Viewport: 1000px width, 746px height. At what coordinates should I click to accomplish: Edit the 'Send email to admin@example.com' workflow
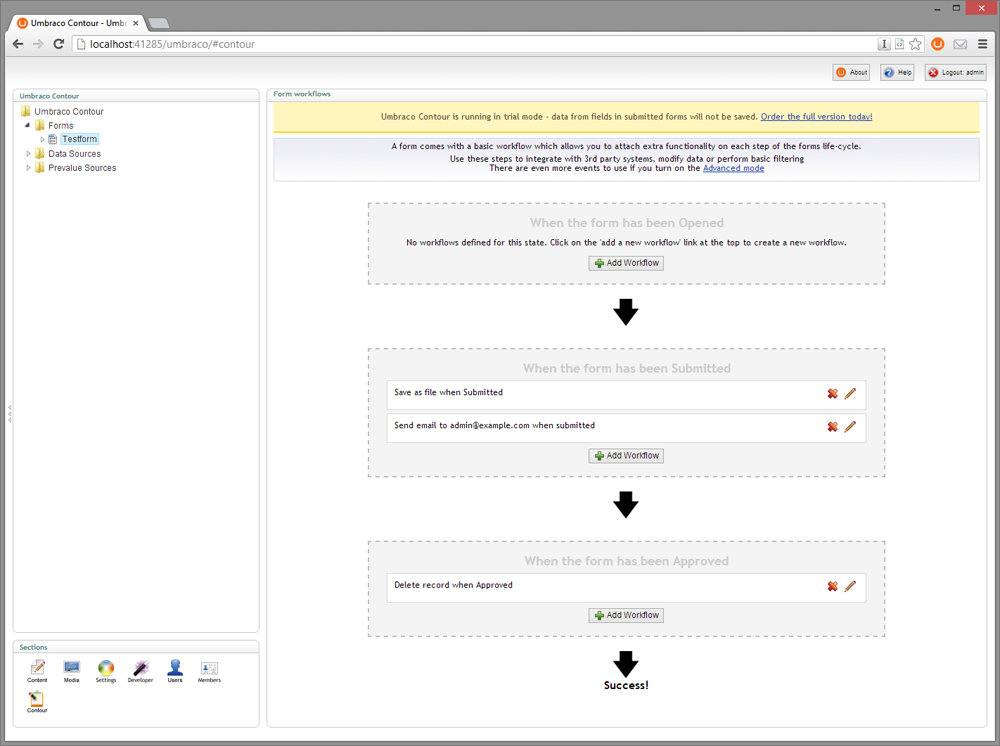850,427
